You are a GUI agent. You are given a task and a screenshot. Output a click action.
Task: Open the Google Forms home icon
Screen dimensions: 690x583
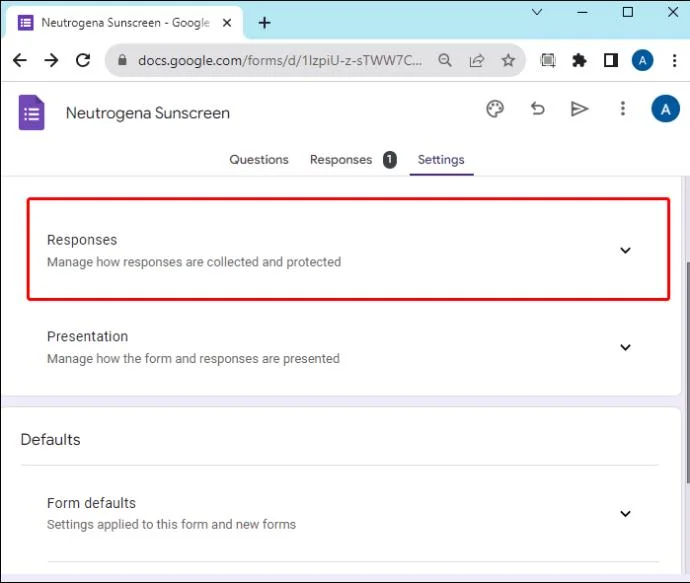coord(31,113)
